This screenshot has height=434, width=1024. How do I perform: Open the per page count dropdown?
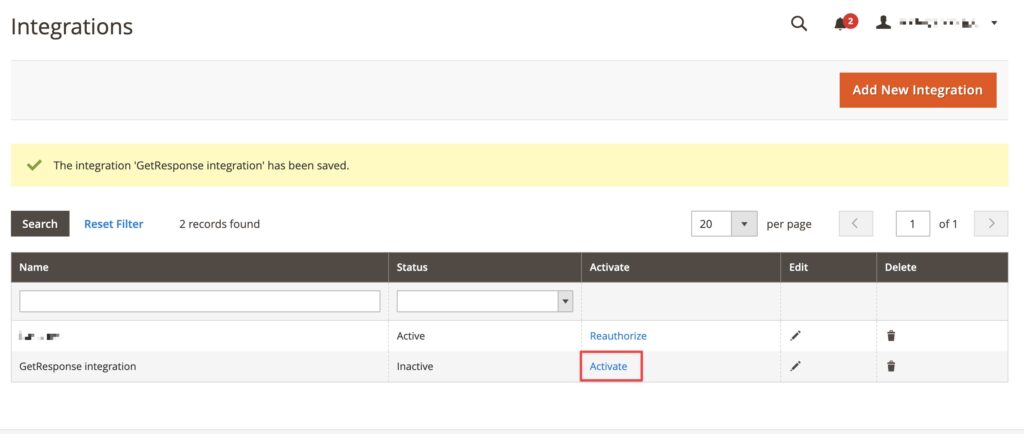tap(724, 224)
